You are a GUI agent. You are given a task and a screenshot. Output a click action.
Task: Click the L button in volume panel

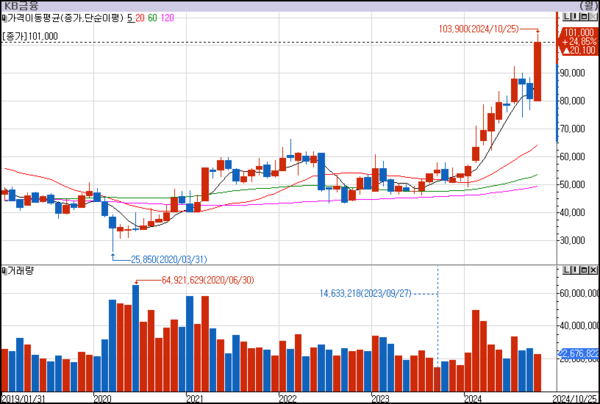(x=565, y=271)
